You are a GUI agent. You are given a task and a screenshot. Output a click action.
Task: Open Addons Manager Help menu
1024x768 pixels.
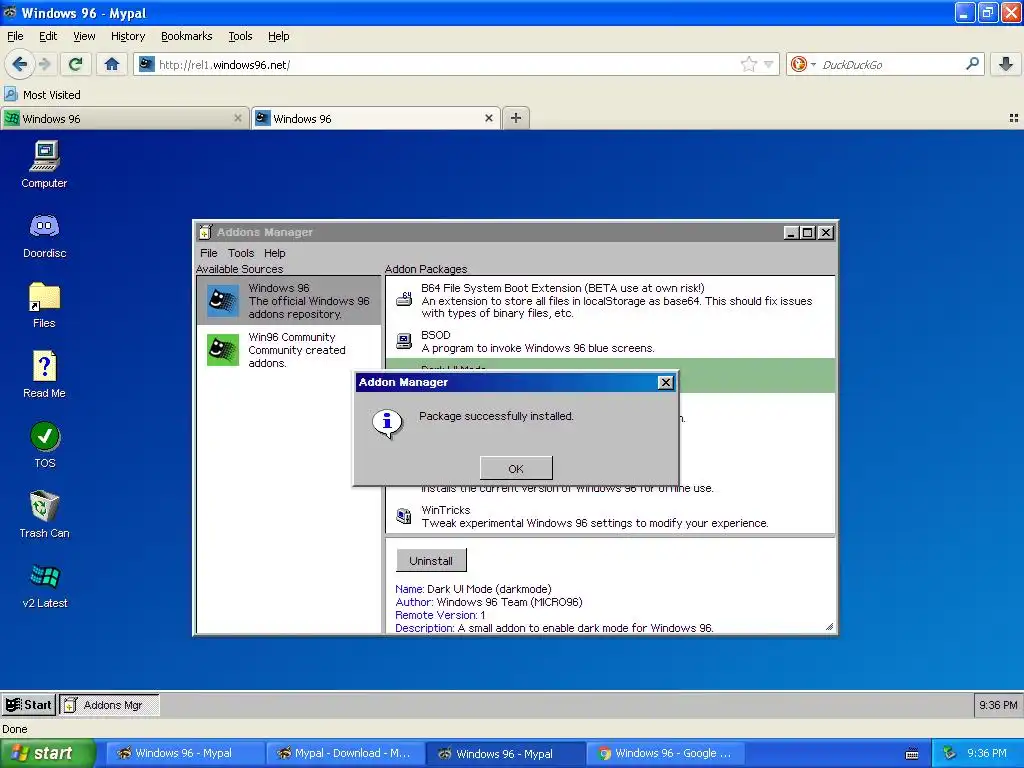pos(275,253)
